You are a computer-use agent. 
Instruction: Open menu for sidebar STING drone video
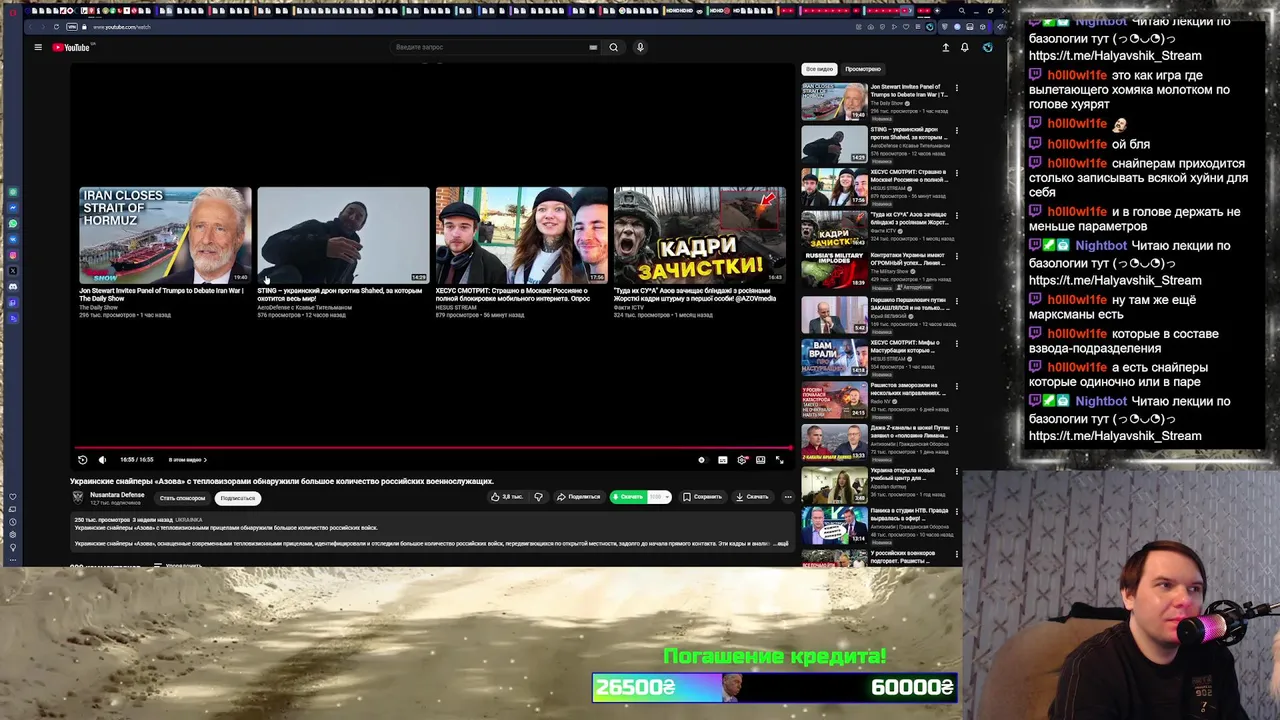(956, 130)
